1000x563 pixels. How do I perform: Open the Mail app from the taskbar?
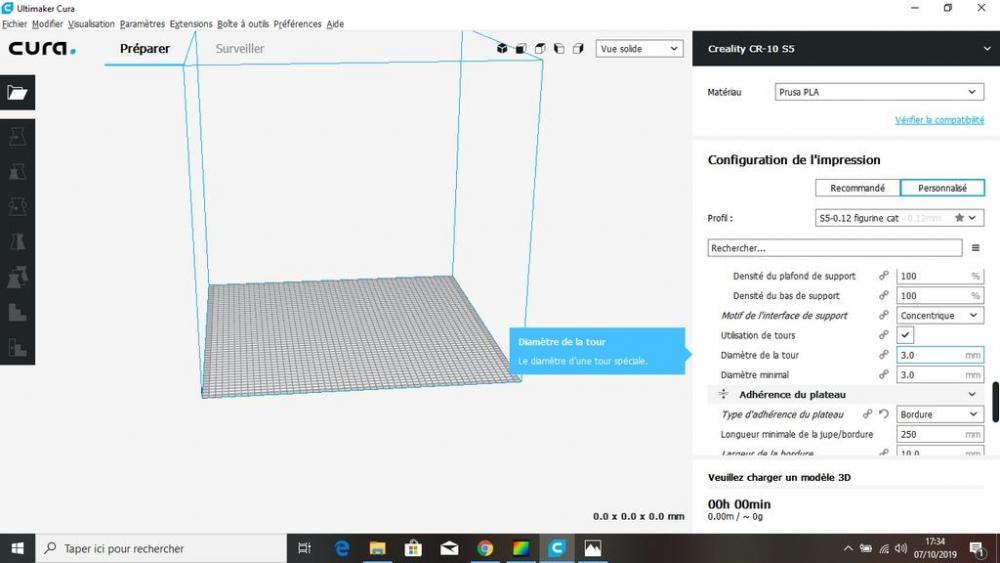450,548
